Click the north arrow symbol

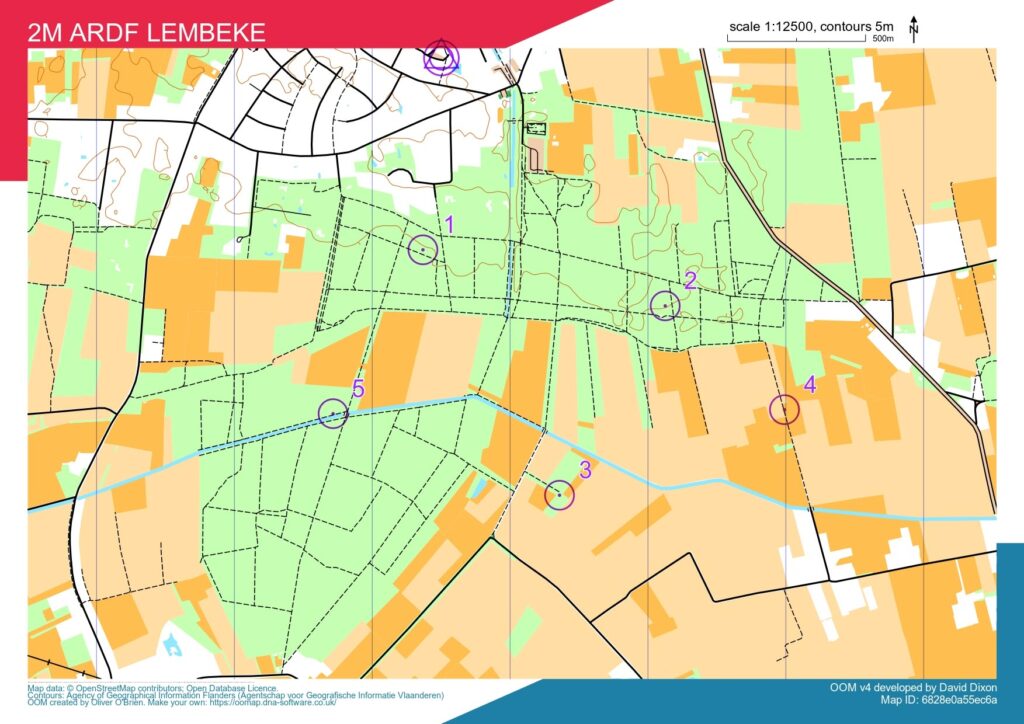[x=913, y=28]
